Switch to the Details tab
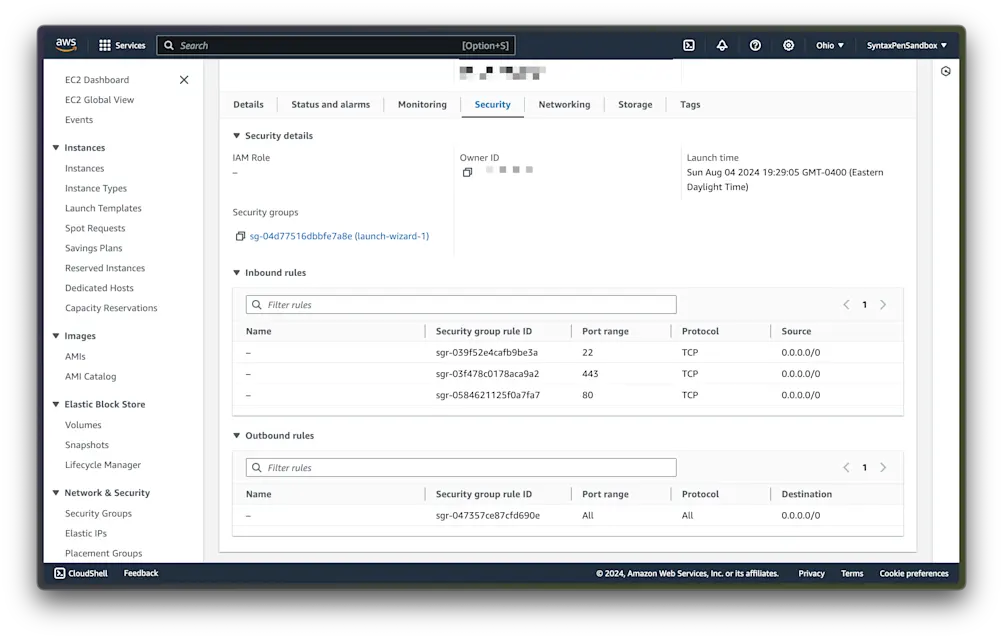 pos(248,104)
